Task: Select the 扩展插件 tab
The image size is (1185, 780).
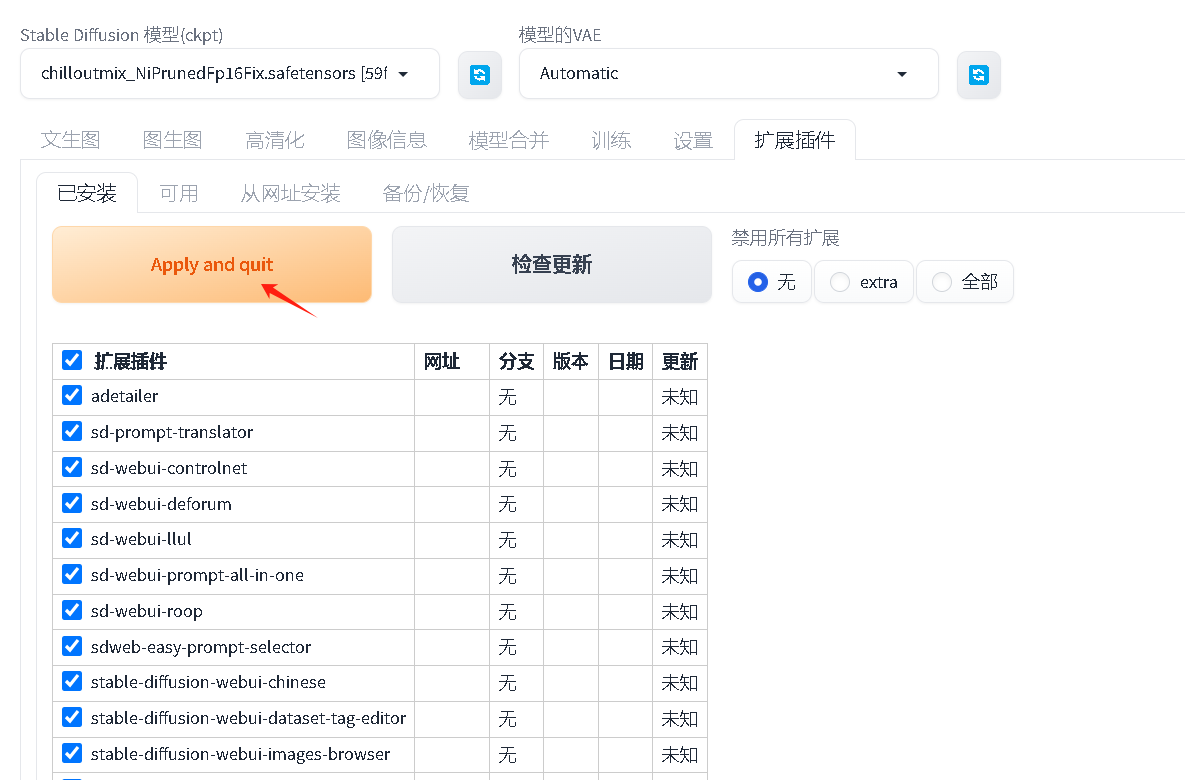Action: click(795, 140)
